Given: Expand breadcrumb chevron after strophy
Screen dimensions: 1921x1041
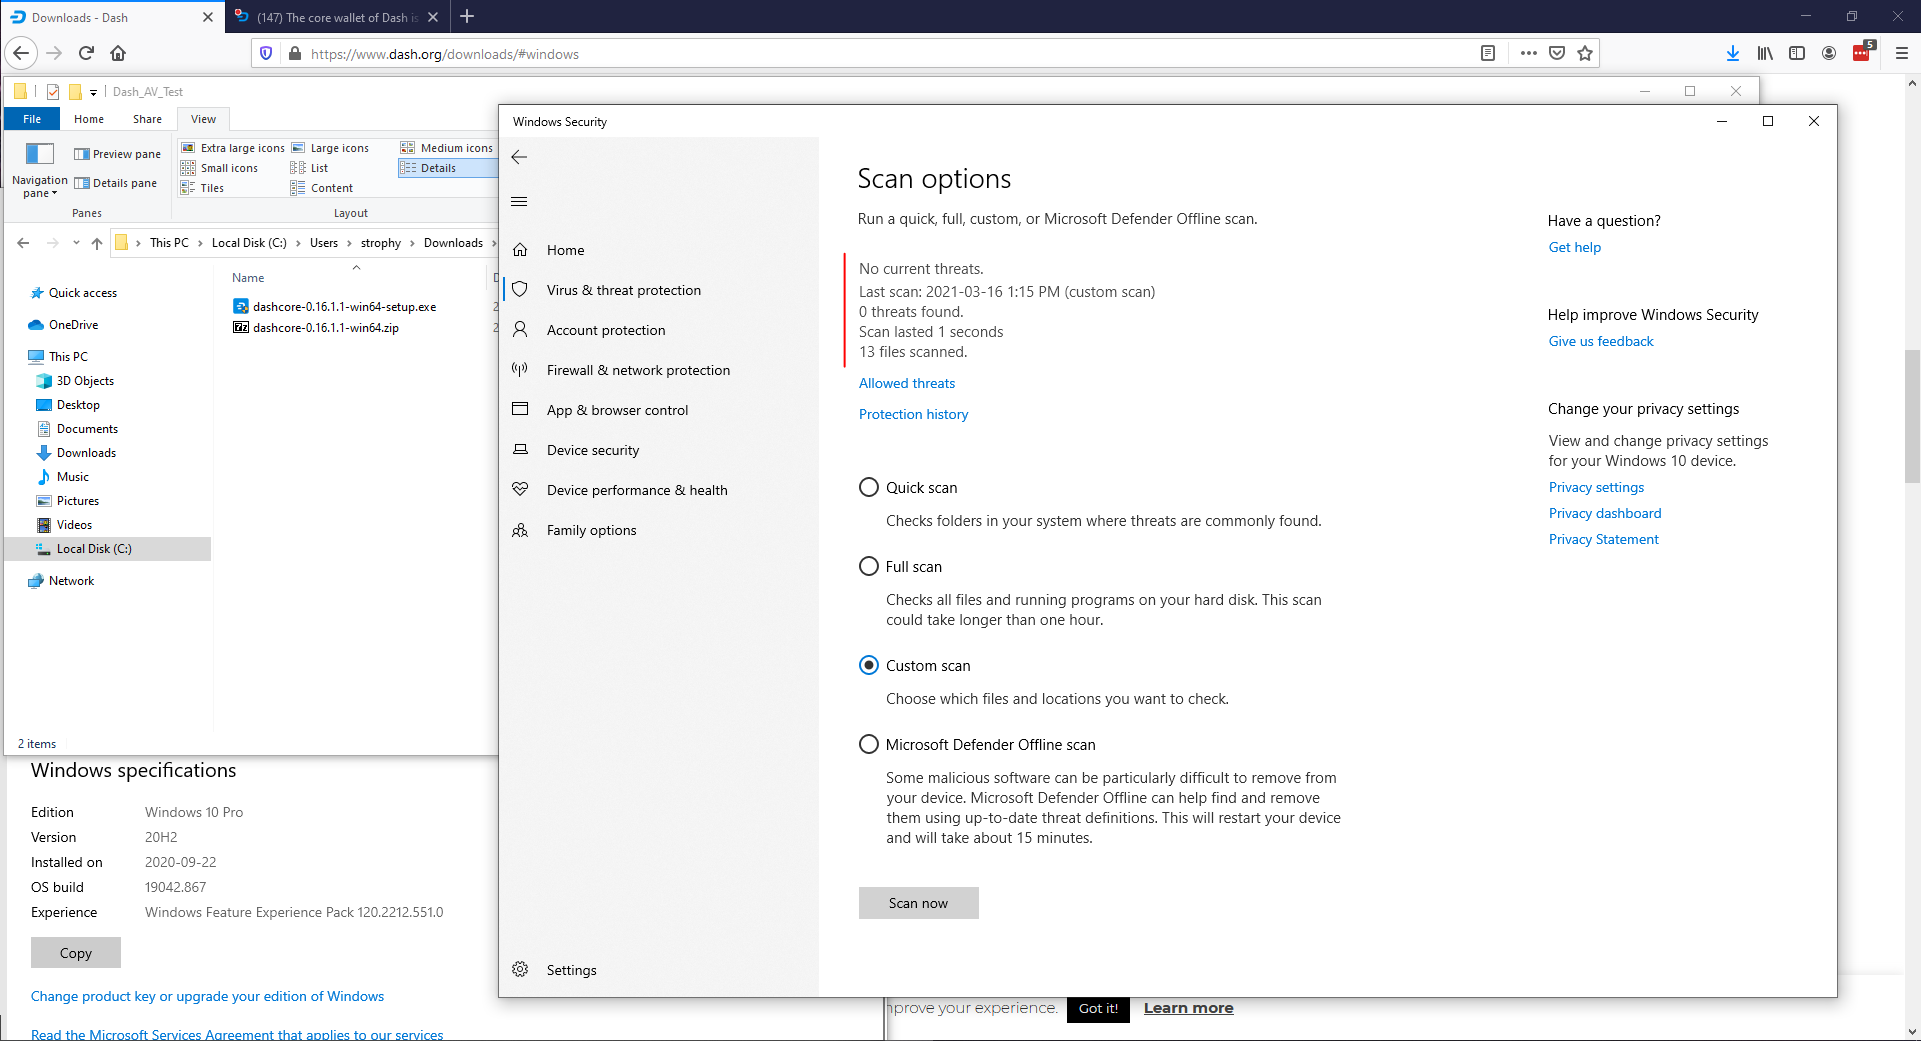Looking at the screenshot, I should pos(412,243).
